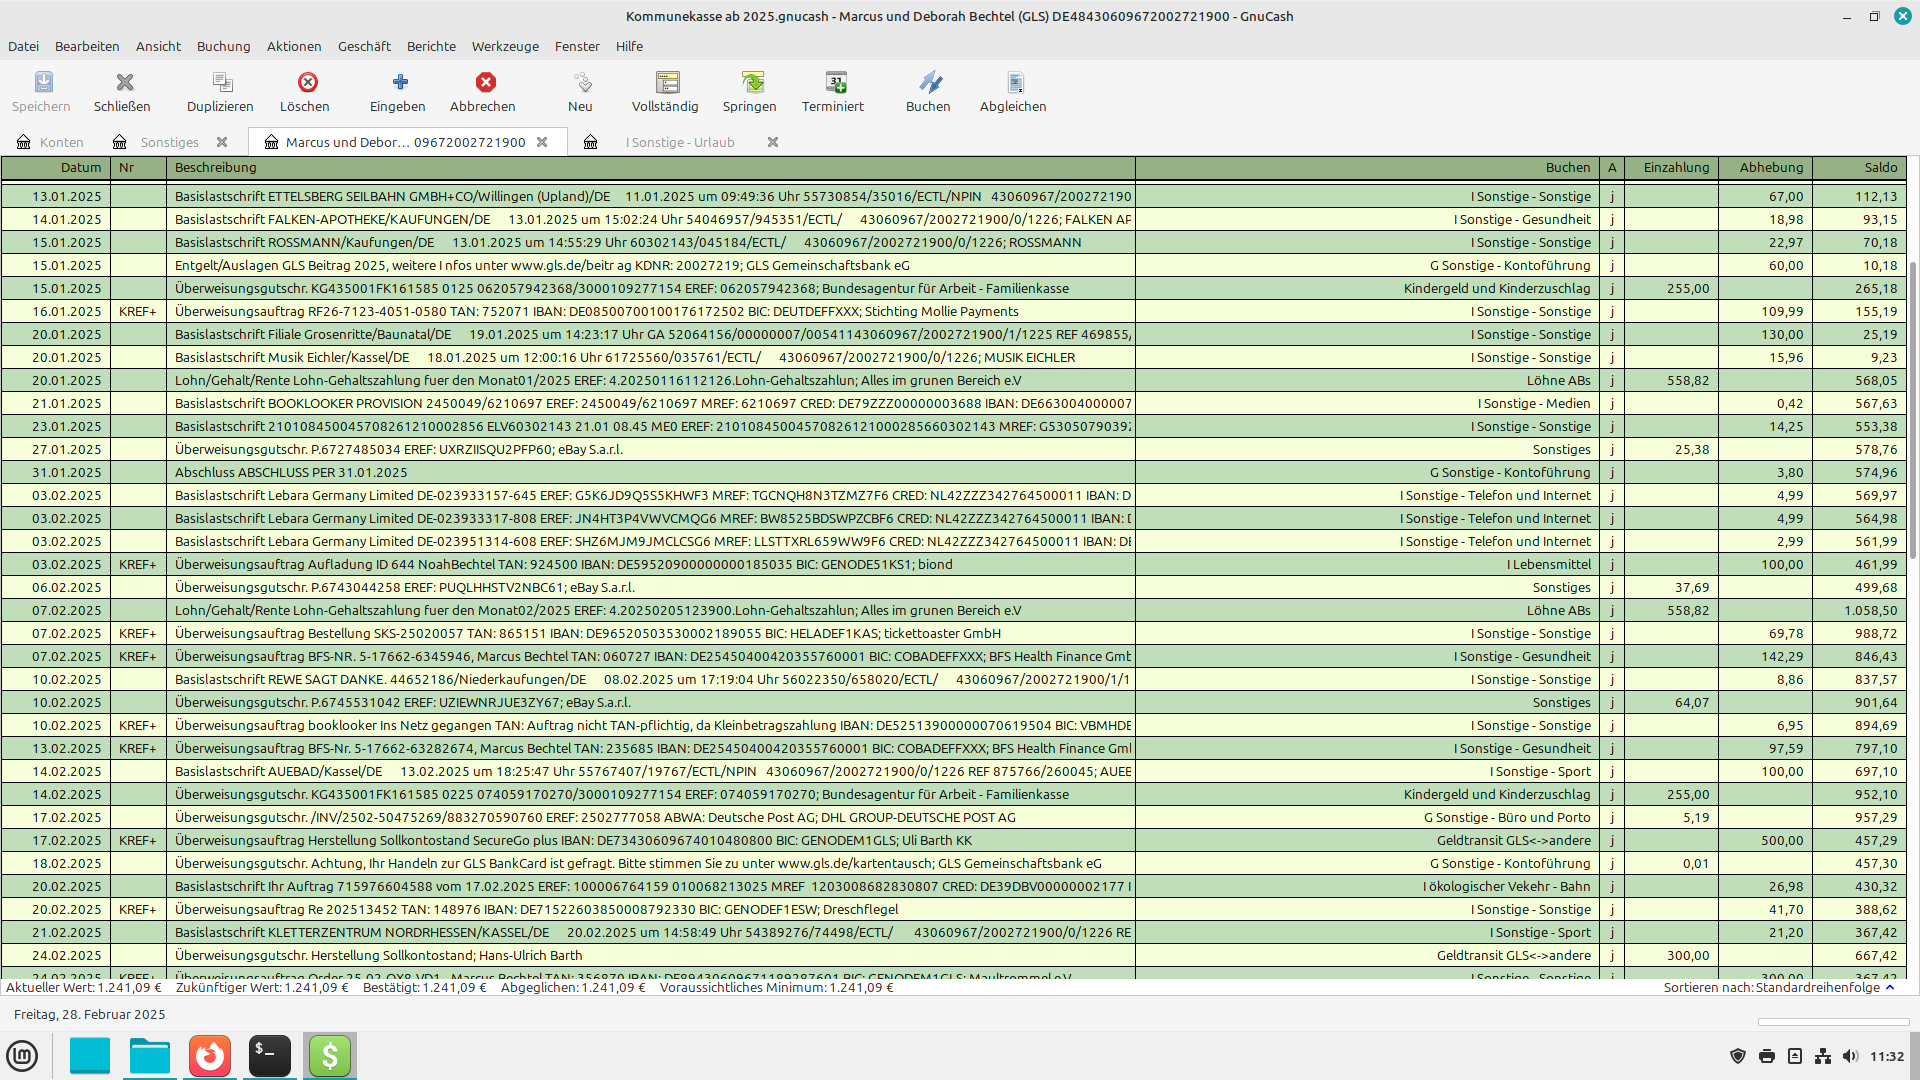Launch the orange browser taskbar icon

[210, 1056]
